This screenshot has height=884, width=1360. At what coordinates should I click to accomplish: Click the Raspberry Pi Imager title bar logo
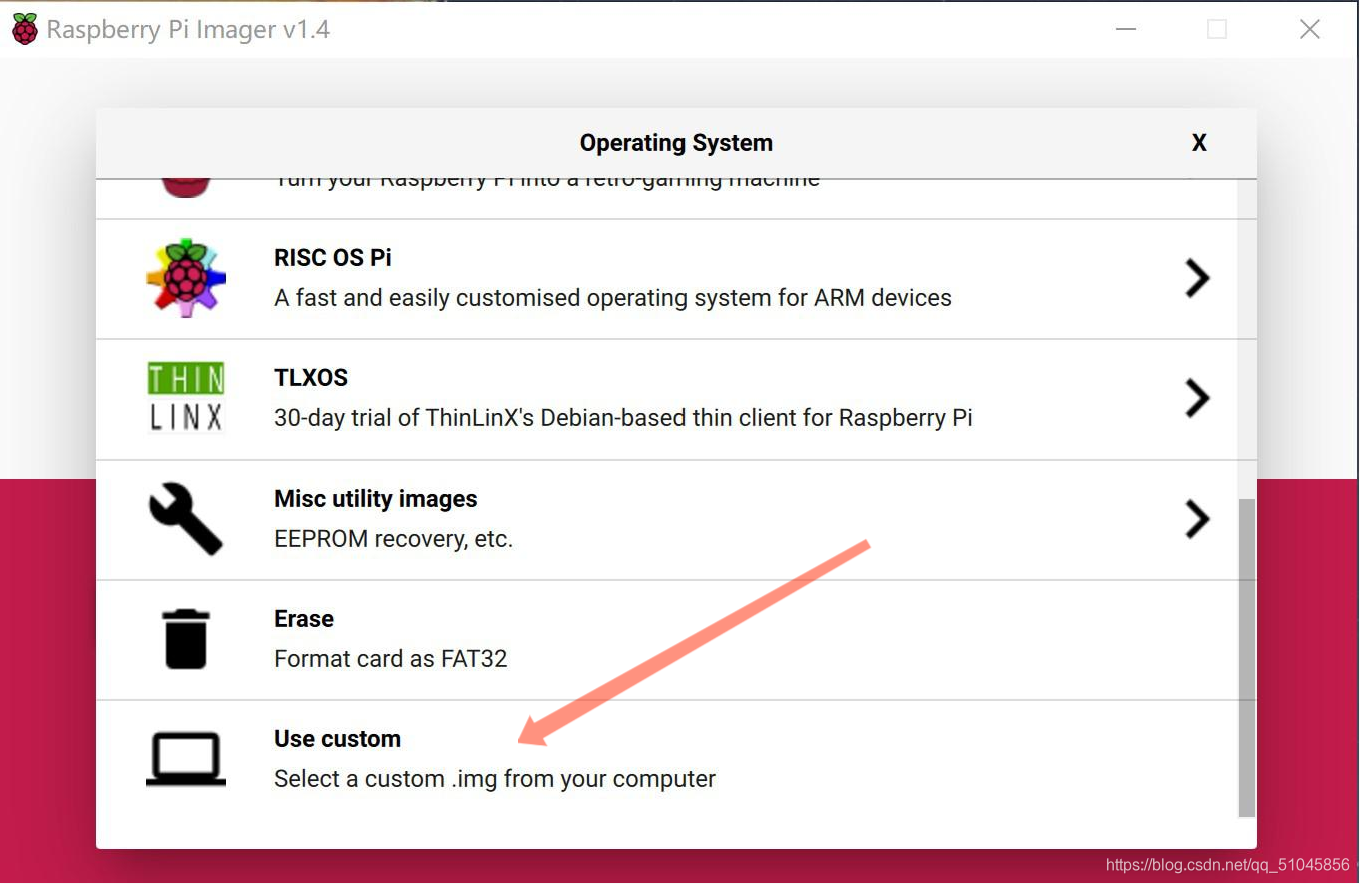(25, 29)
